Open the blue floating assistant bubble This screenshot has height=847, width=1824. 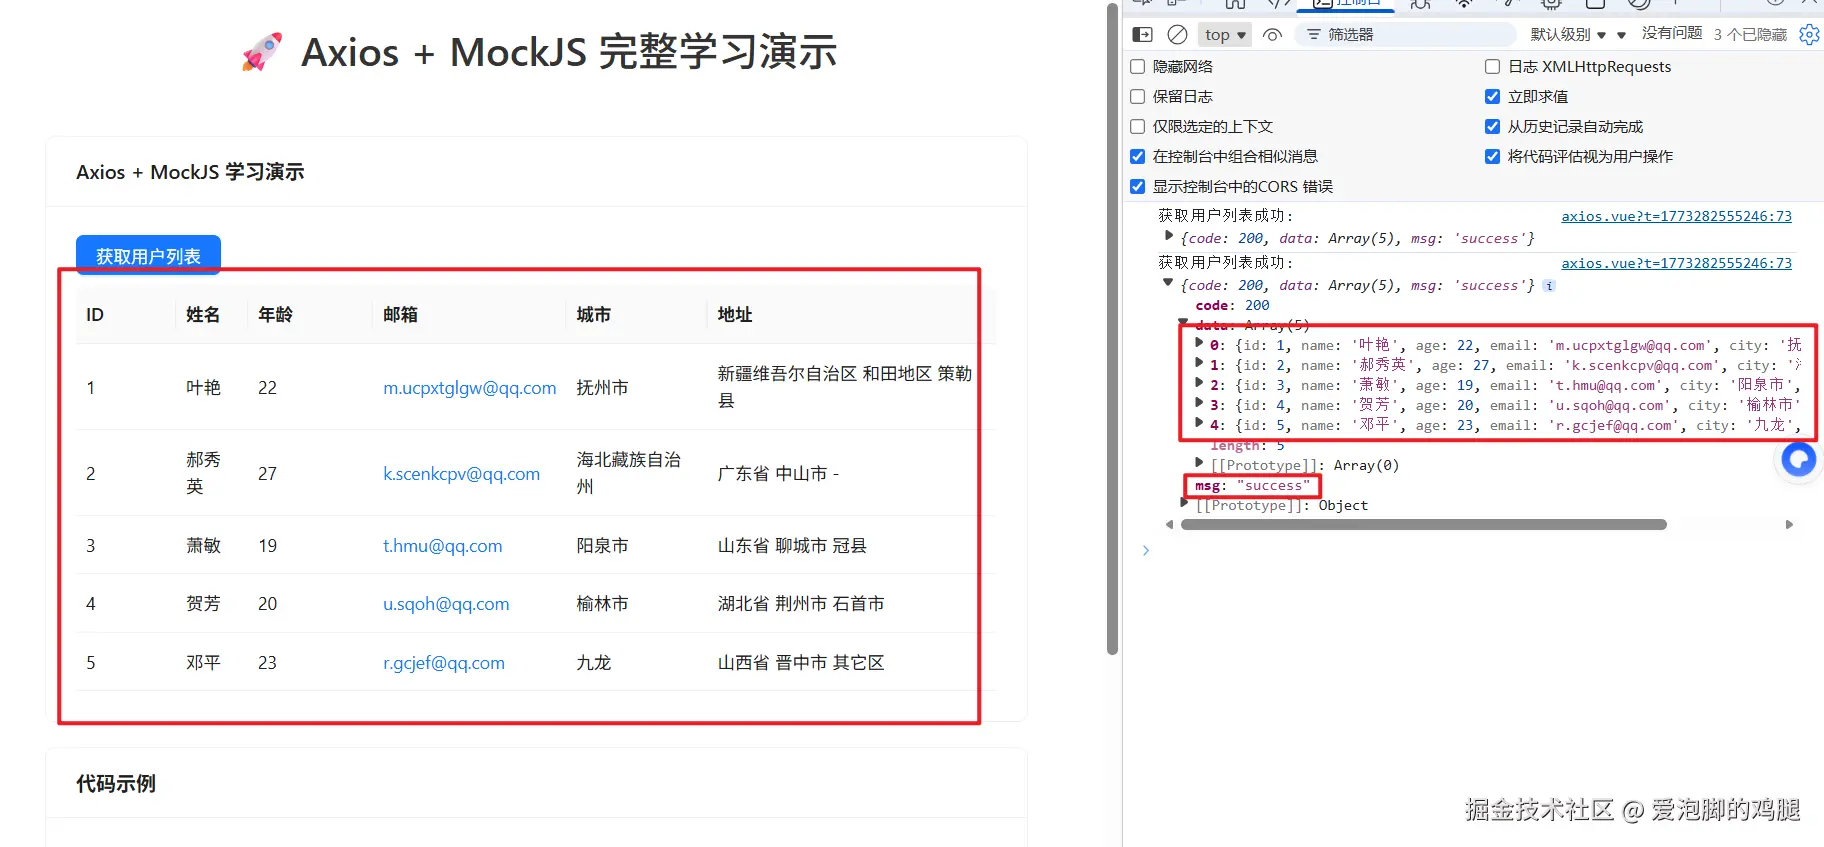(x=1798, y=460)
